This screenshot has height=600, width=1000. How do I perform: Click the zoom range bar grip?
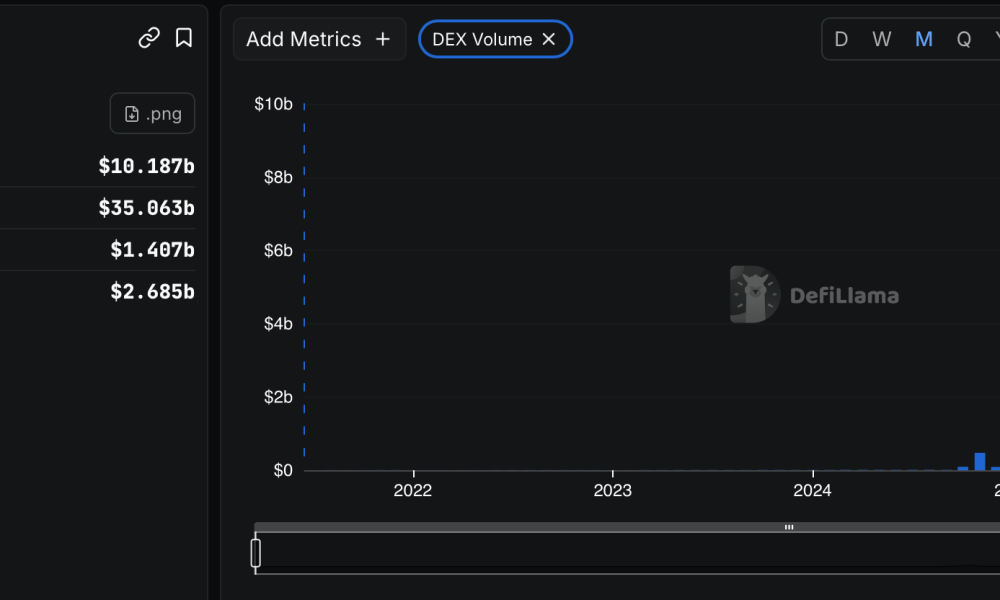point(789,527)
